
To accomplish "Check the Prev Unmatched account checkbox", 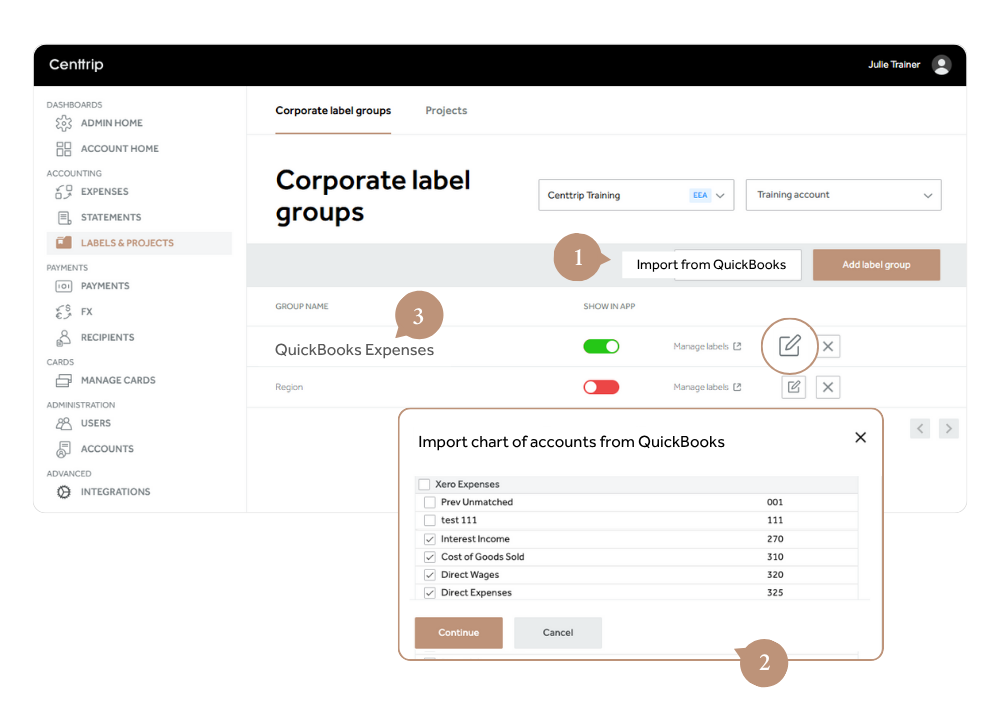I will 430,503.
